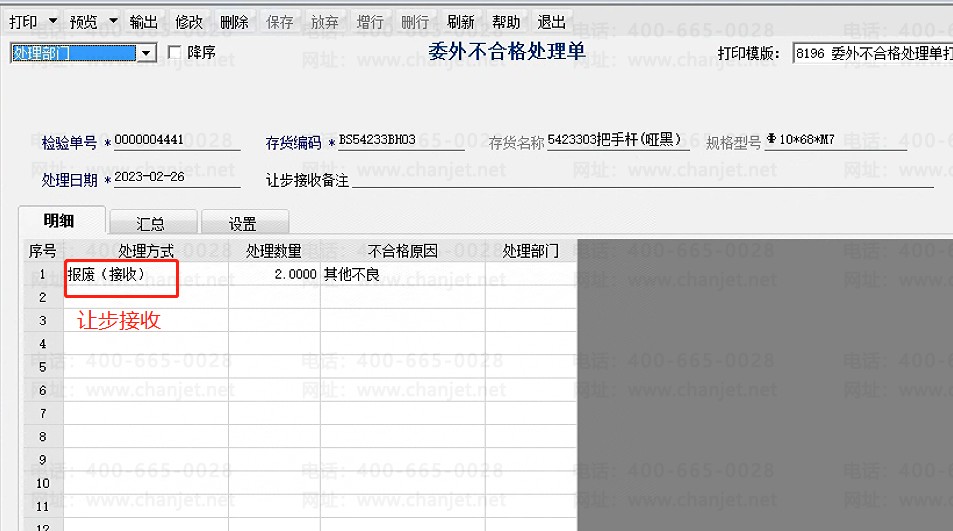Select row number 7 header
Screen dimensions: 953x531
[43, 413]
